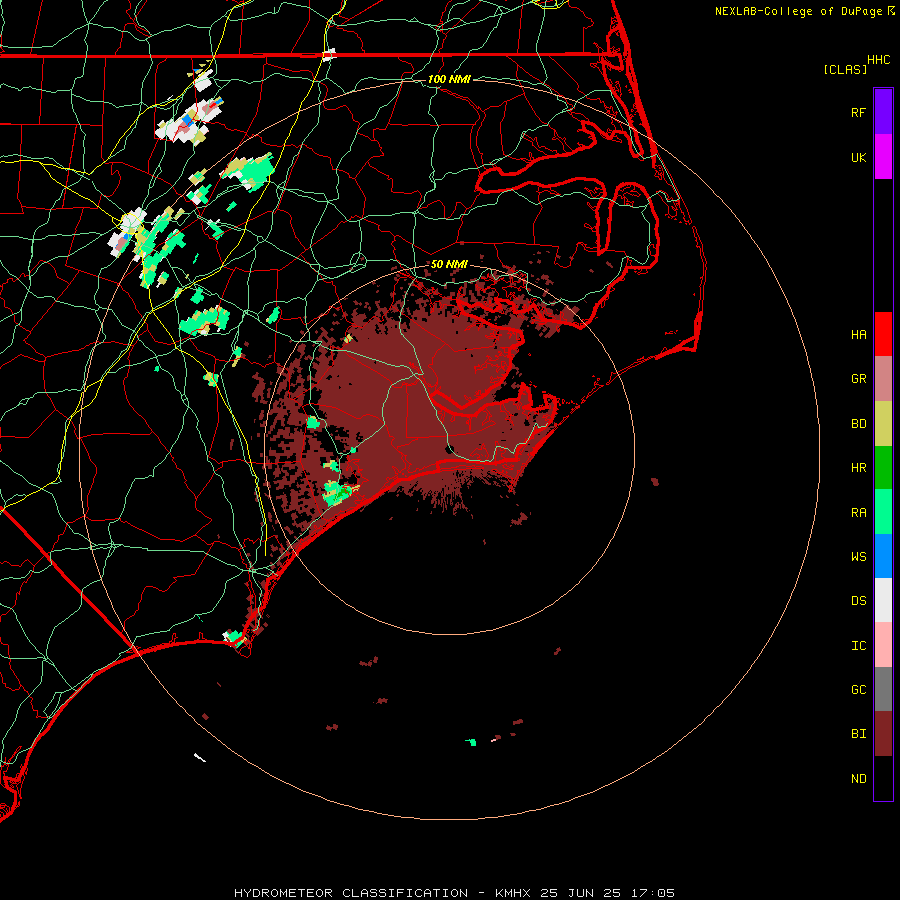Click the HA red legend swatch
Image resolution: width=900 pixels, height=900 pixels.
883,334
